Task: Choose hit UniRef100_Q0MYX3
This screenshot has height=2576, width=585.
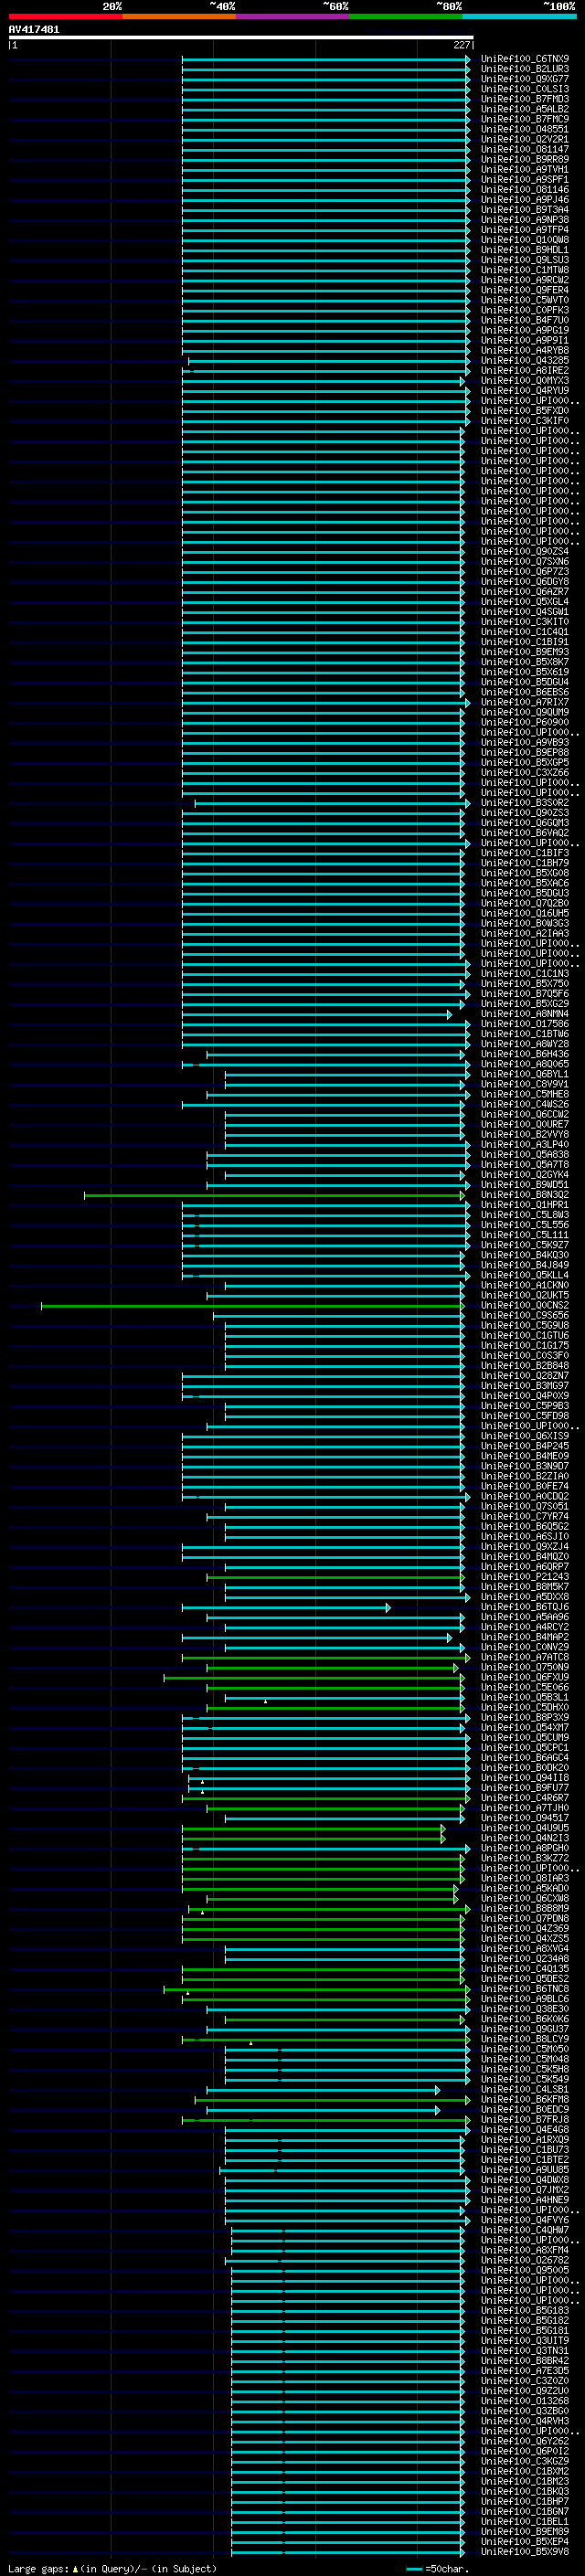Action: click(x=525, y=381)
